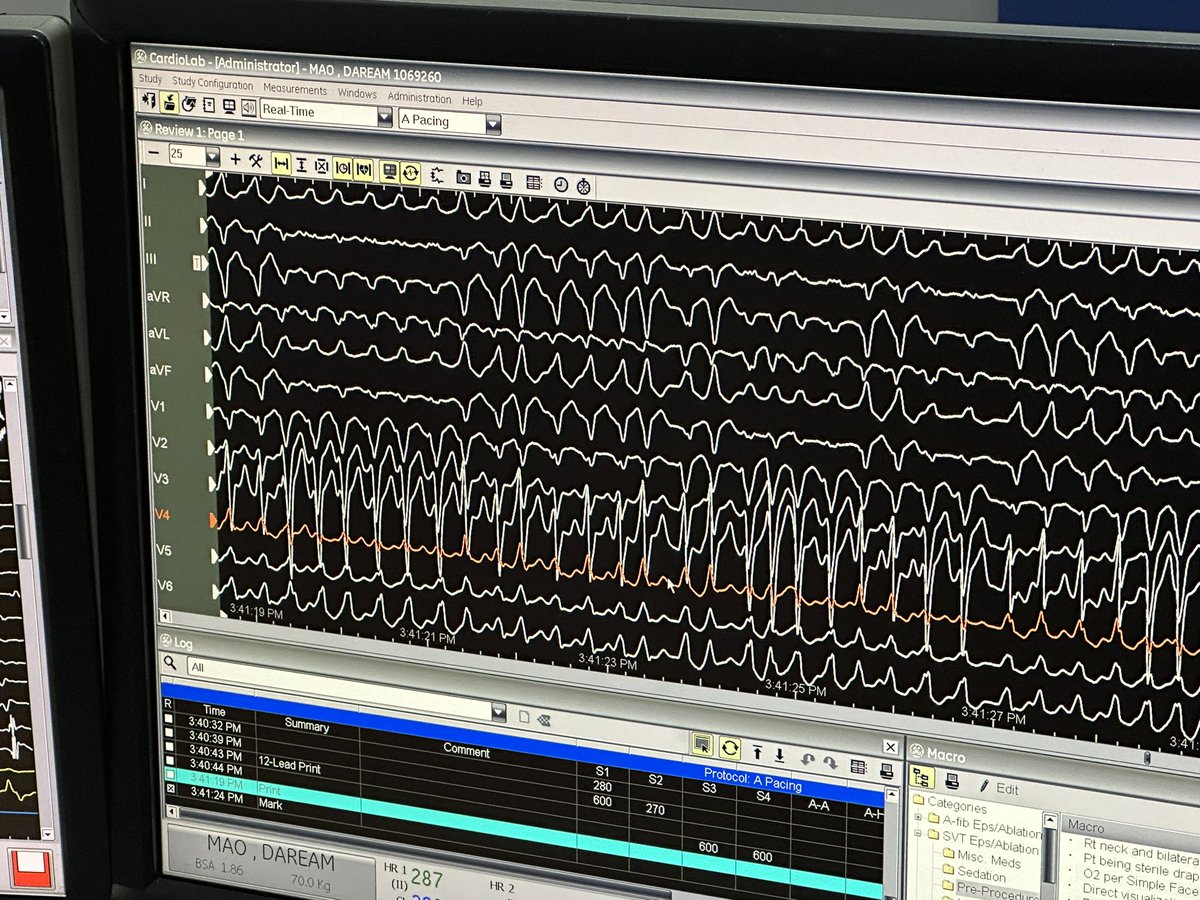
Task: Click the camera snapshot icon
Action: (463, 177)
